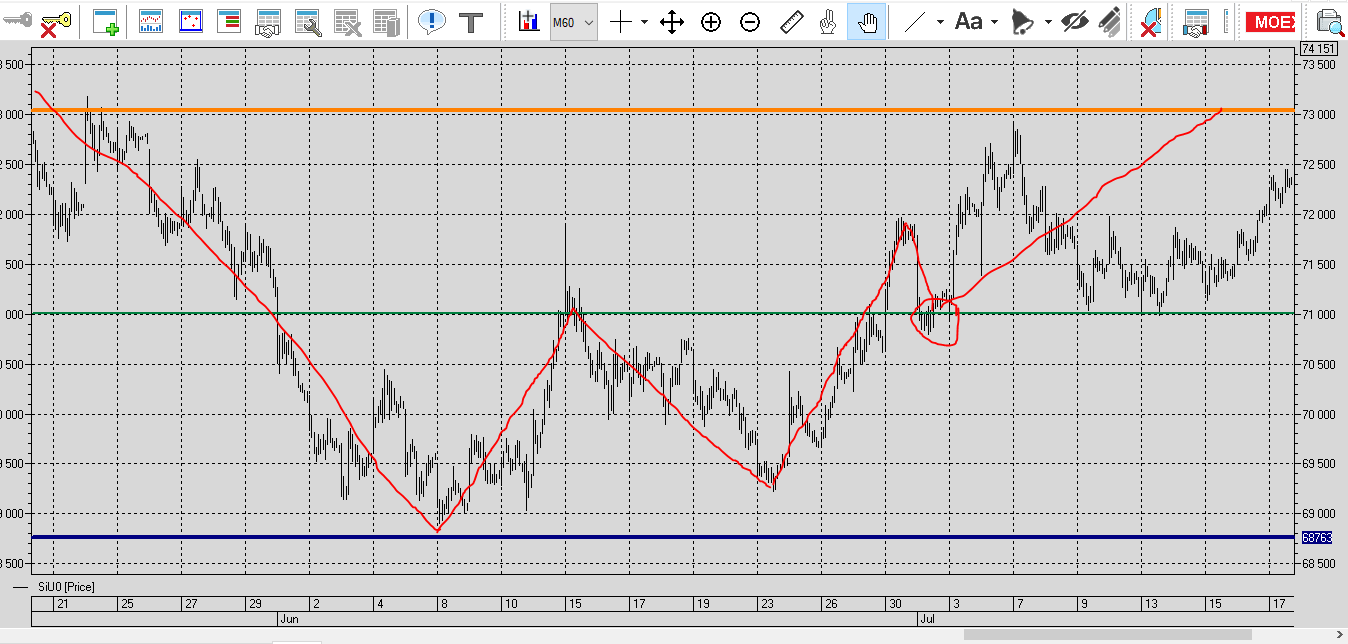Click the bar chart indicators icon
The width and height of the screenshot is (1348, 644).
(x=529, y=21)
